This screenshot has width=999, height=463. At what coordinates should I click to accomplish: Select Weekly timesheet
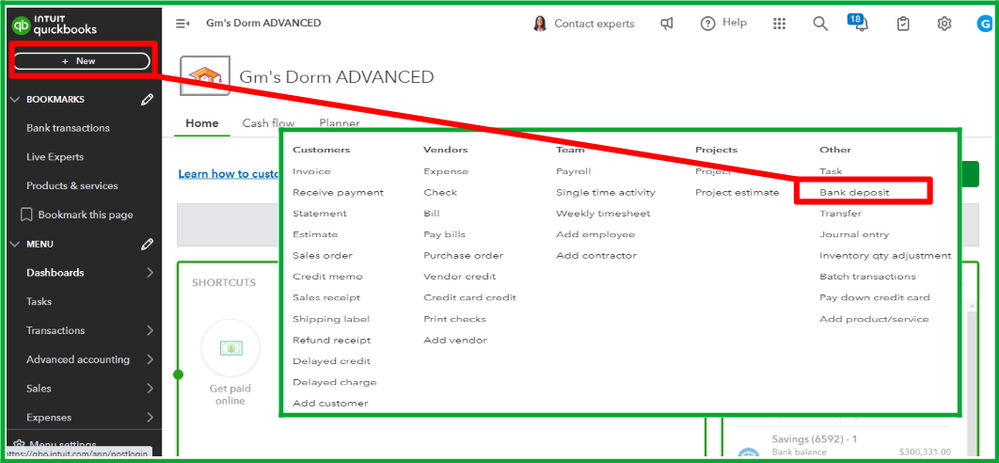[x=603, y=213]
